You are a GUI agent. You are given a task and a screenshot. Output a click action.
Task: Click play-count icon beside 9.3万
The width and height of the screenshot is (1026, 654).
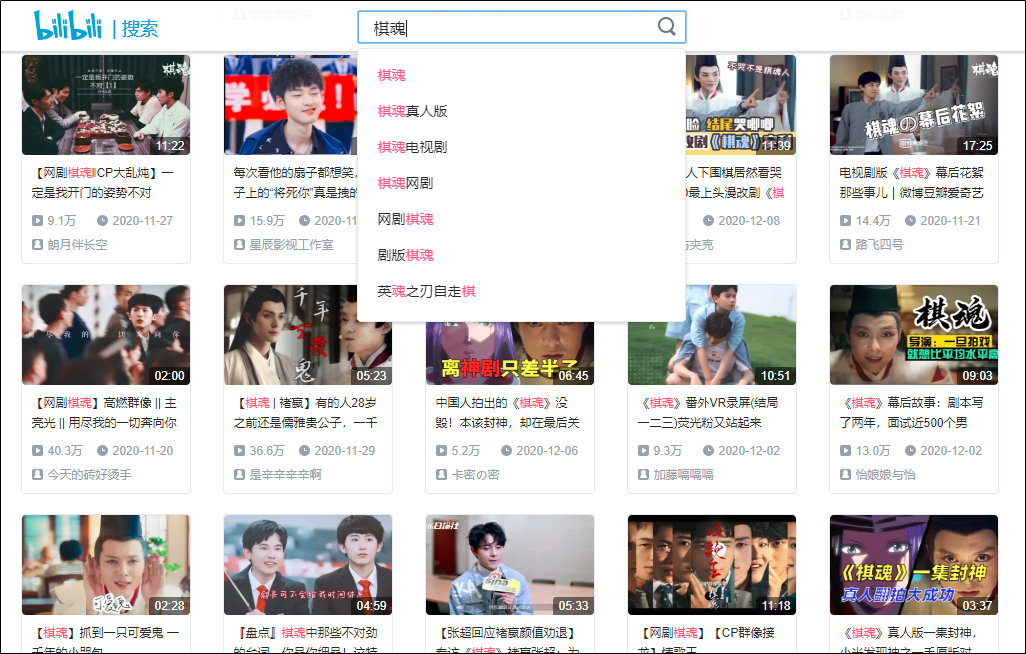643,450
